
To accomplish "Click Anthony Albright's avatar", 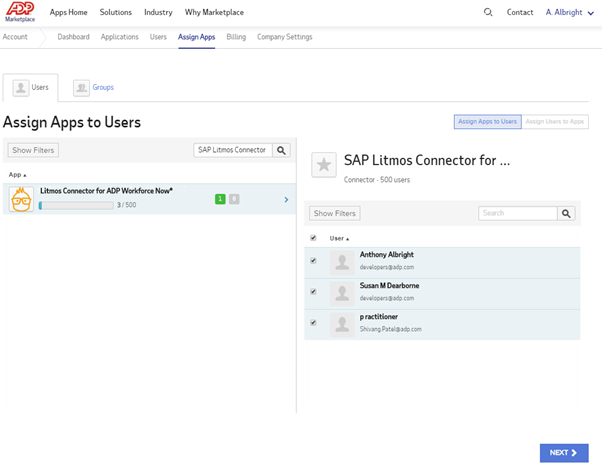I will click(x=342, y=263).
